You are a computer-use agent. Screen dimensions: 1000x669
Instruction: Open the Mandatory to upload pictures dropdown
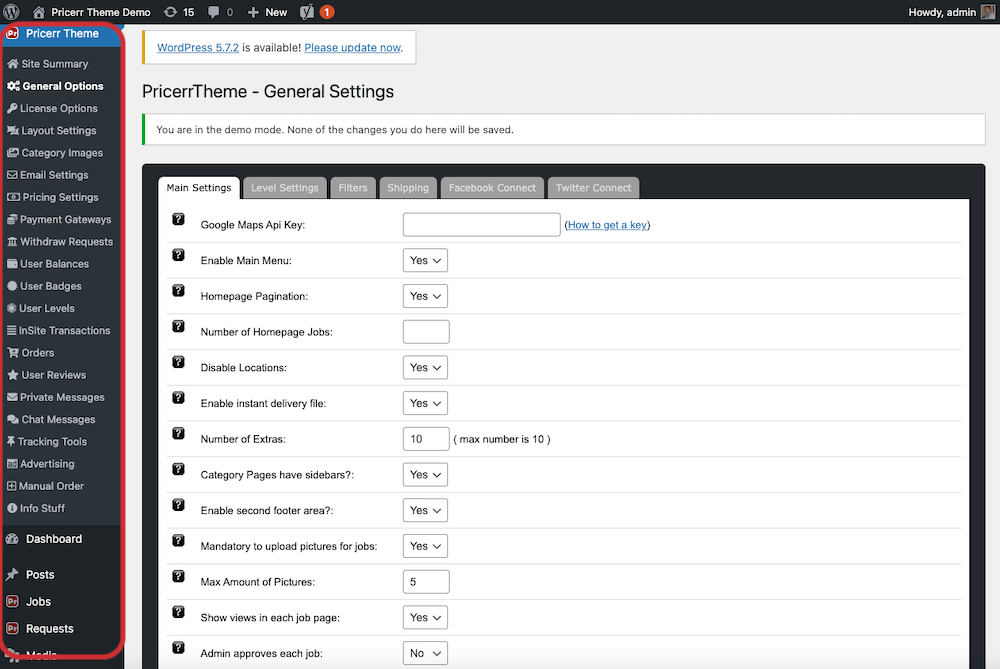[425, 546]
